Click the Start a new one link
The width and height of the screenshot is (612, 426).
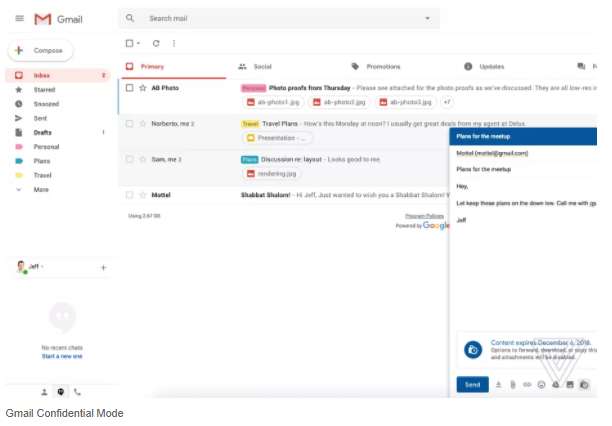[61, 356]
